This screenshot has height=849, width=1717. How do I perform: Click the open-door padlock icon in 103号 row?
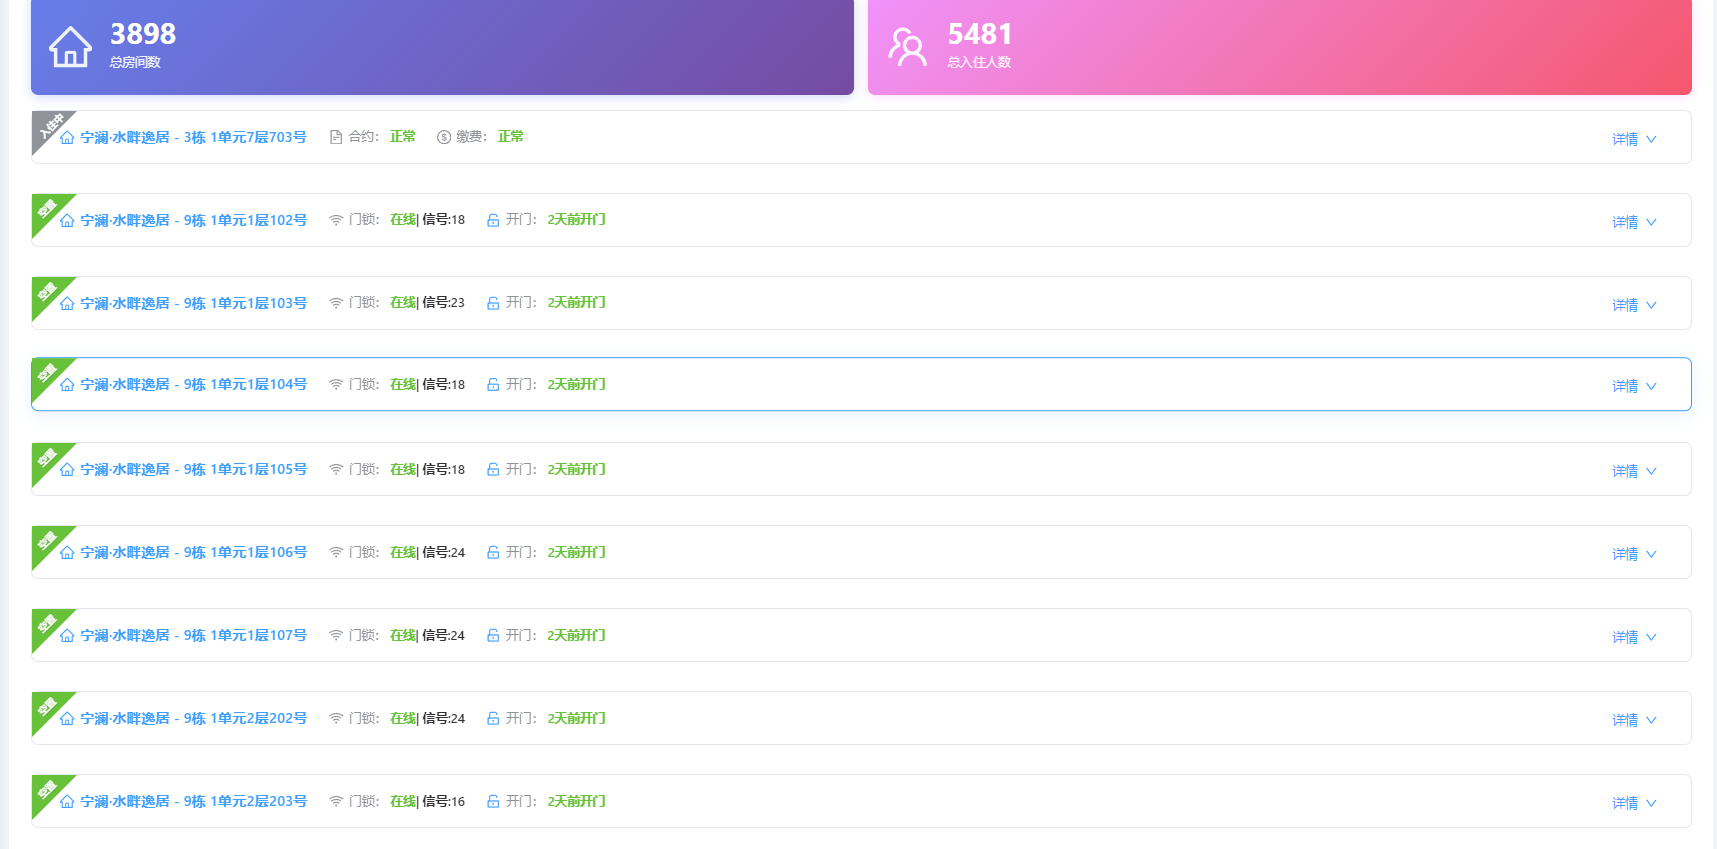point(493,303)
